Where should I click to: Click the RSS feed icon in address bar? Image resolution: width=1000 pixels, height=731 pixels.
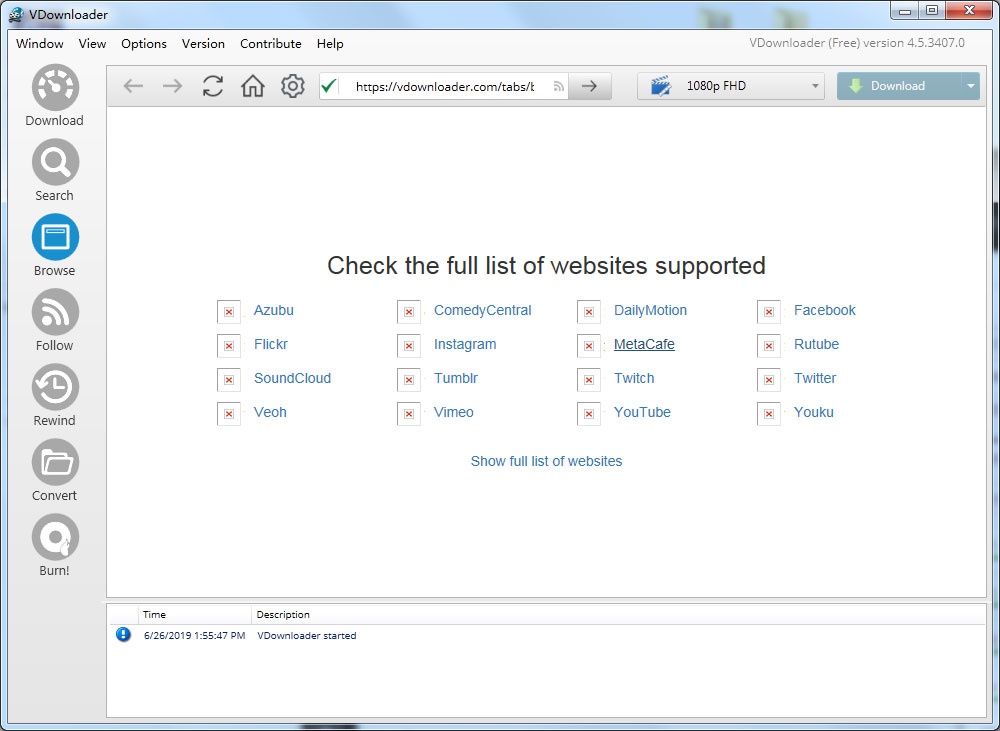(x=559, y=87)
